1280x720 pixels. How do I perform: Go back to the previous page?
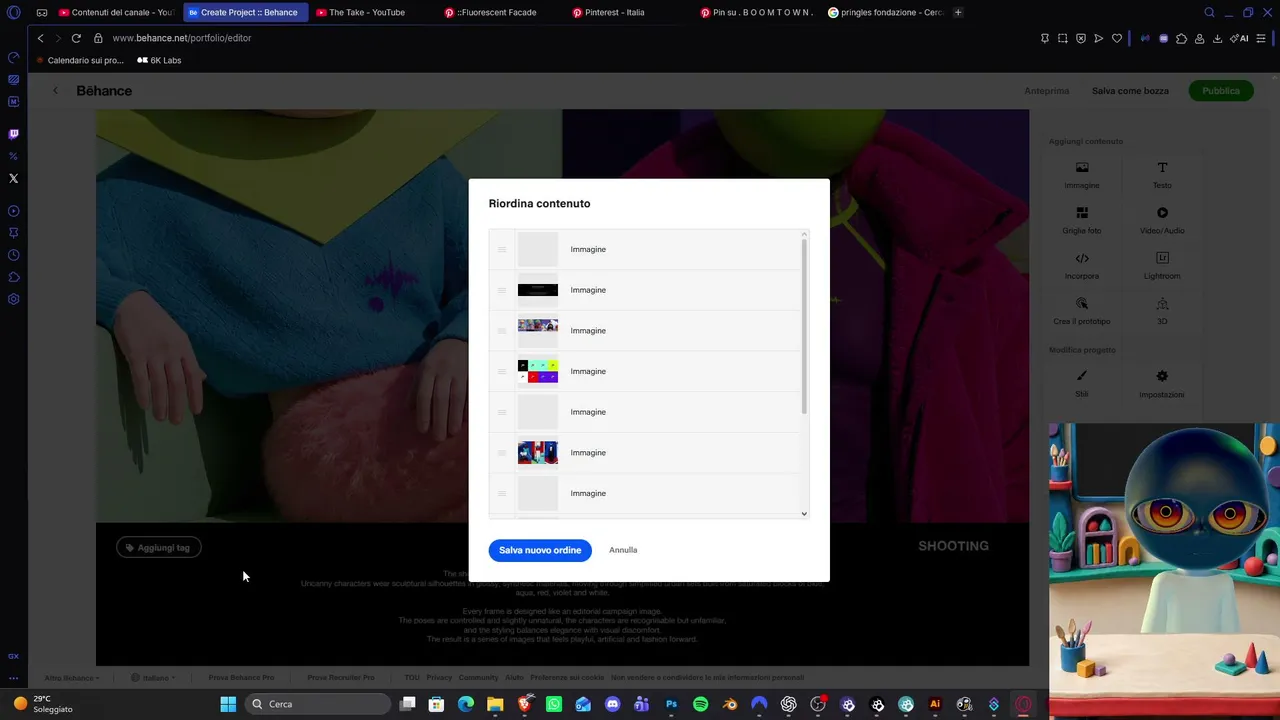tap(40, 38)
